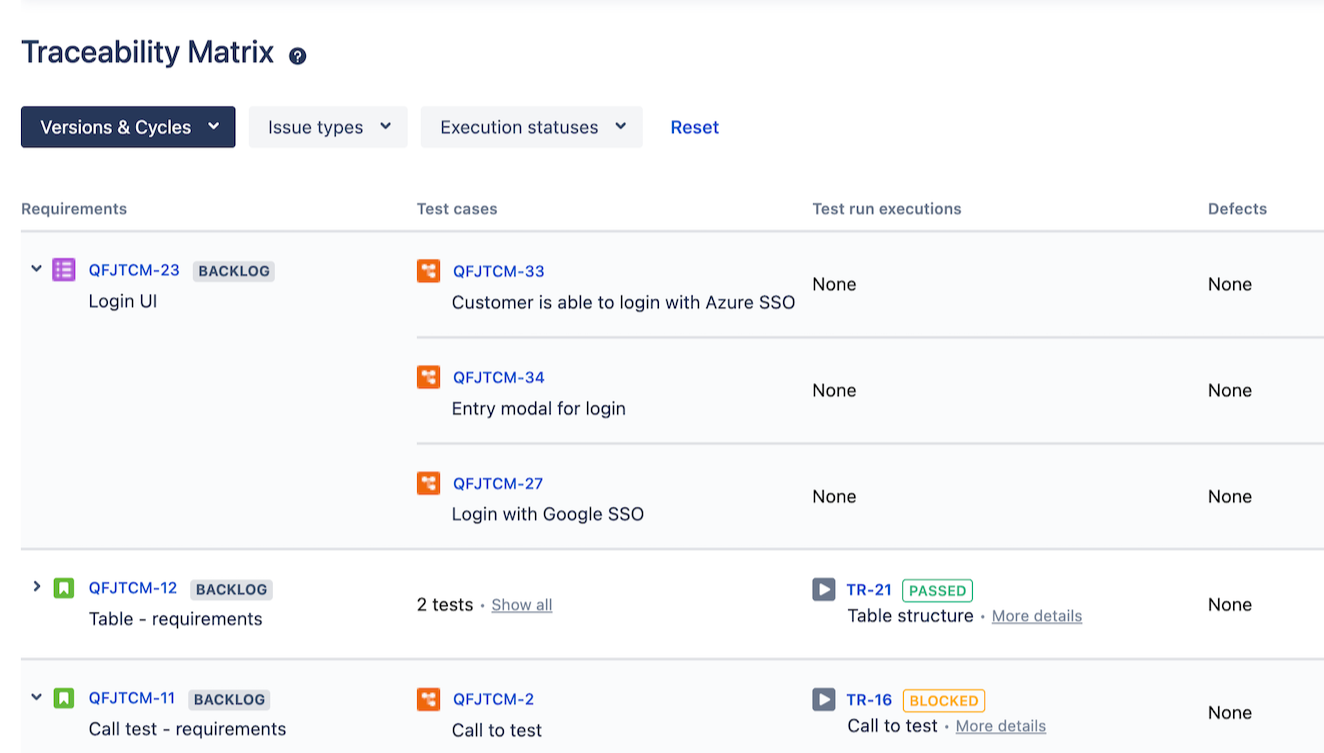Click the test case icon next to QFJTCM-2
Viewport: 1324px width, 753px height.
[x=428, y=699]
